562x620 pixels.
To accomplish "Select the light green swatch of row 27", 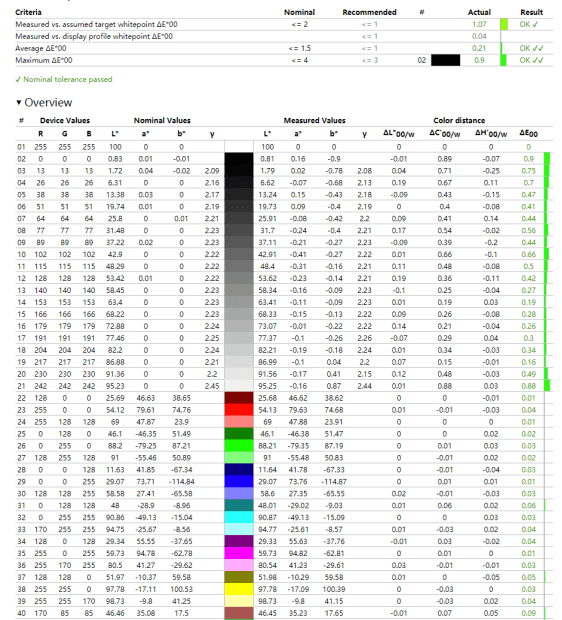I will 239,457.
